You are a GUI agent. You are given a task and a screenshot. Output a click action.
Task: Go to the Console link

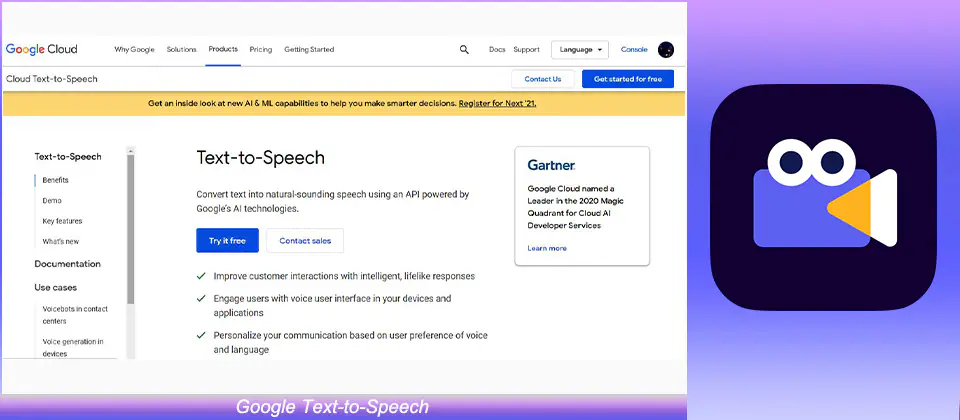click(634, 50)
